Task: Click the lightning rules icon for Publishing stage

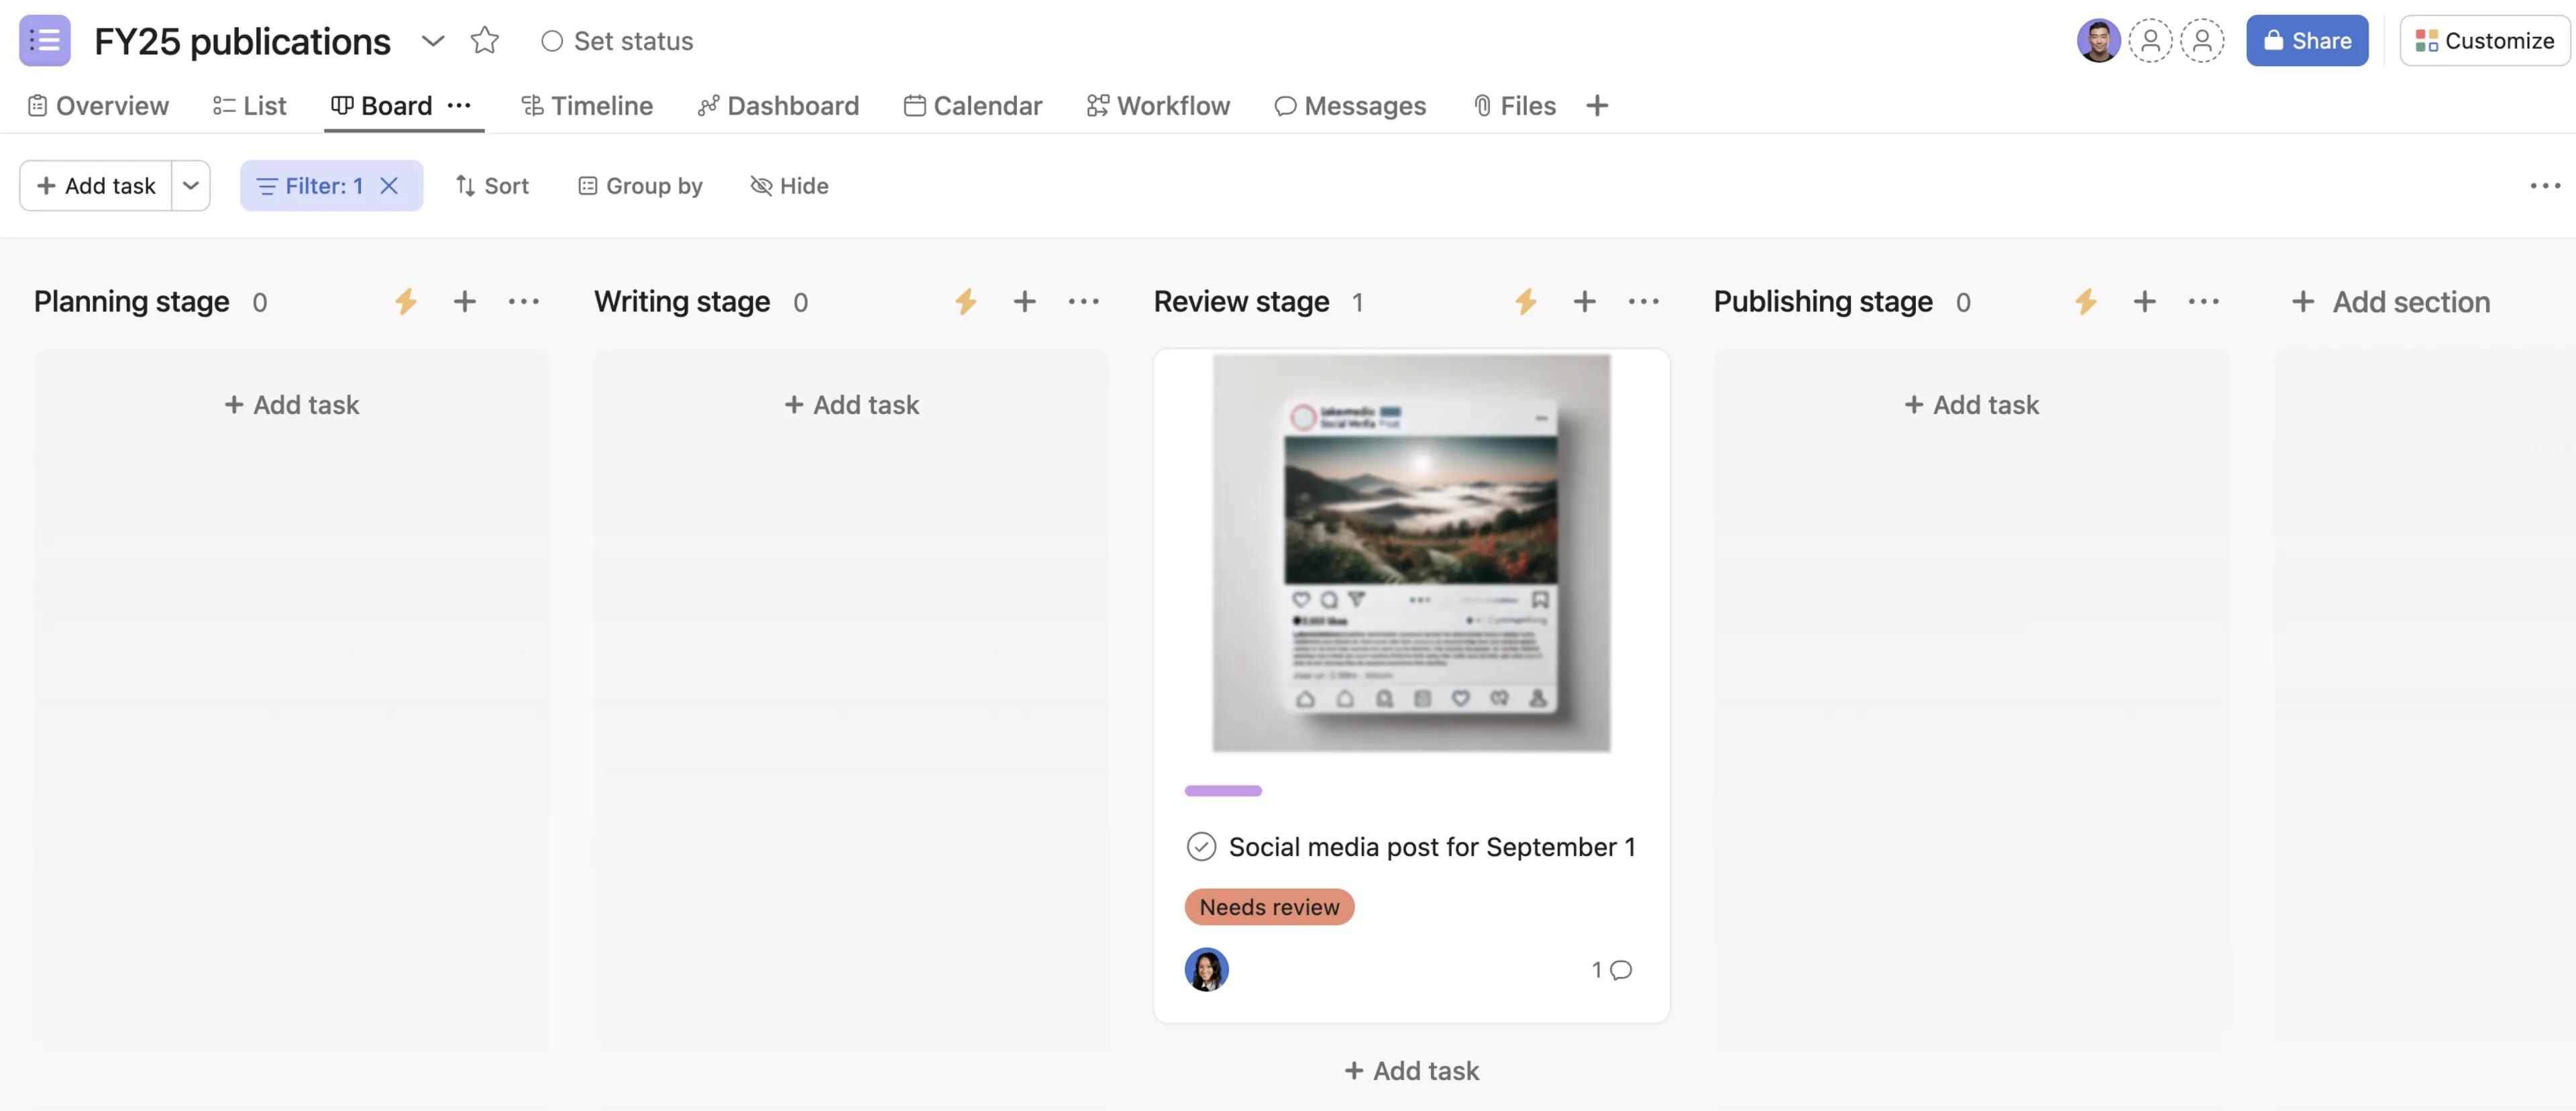Action: (x=2085, y=302)
